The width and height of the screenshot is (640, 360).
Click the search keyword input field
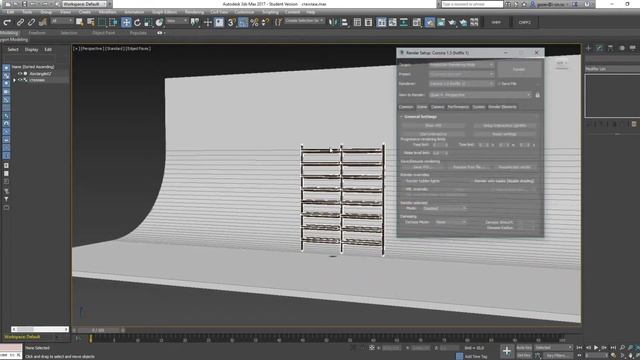472,4
